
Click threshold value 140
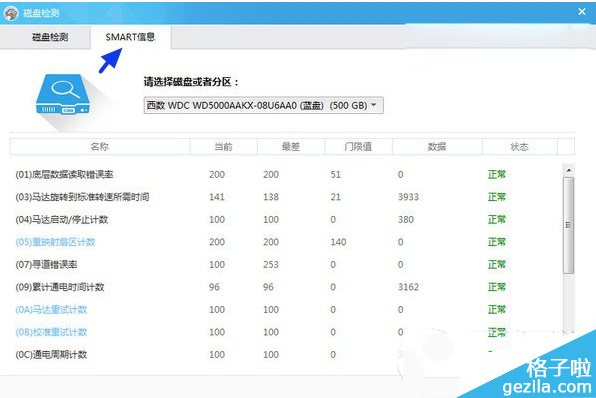point(338,242)
